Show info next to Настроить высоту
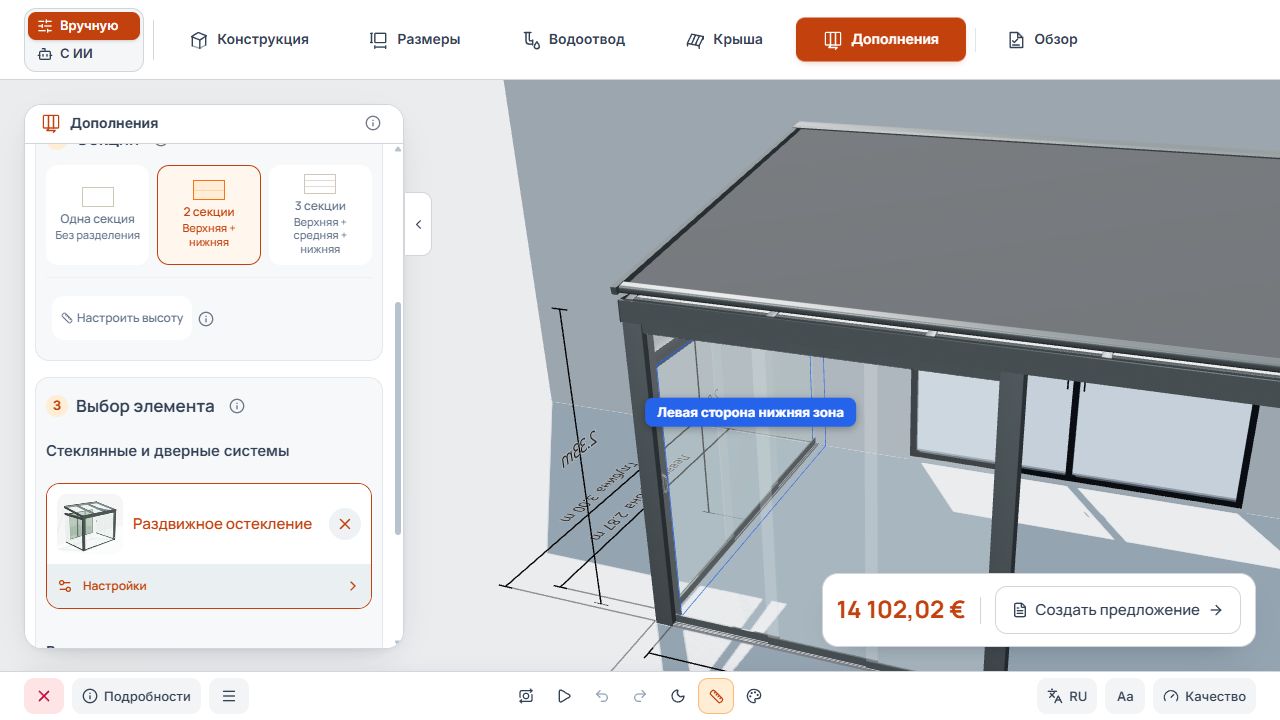This screenshot has width=1280, height=720. [x=206, y=319]
